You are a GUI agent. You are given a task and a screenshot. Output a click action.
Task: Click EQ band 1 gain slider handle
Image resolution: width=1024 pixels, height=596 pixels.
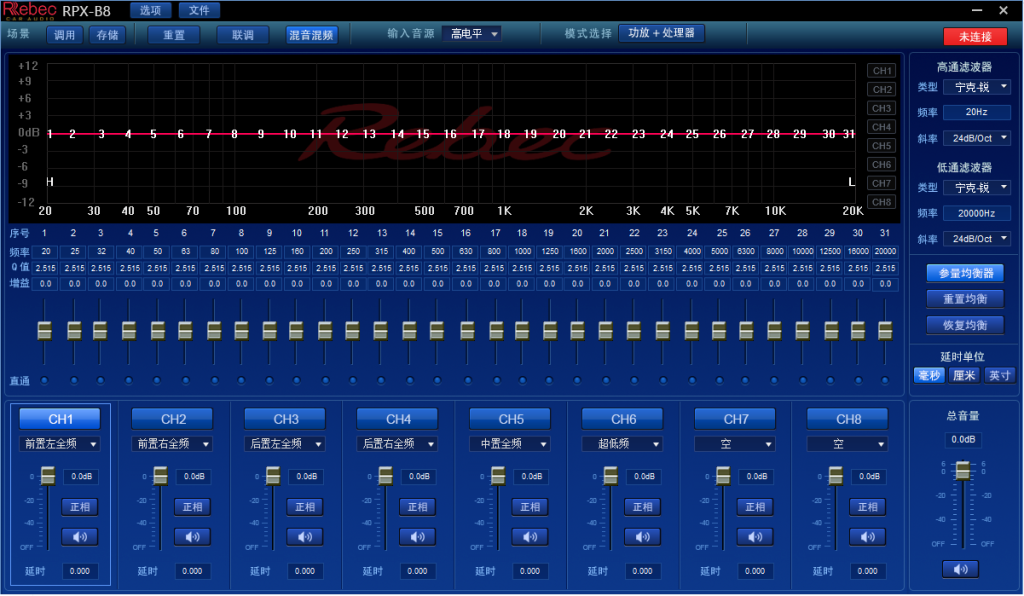(x=44, y=331)
